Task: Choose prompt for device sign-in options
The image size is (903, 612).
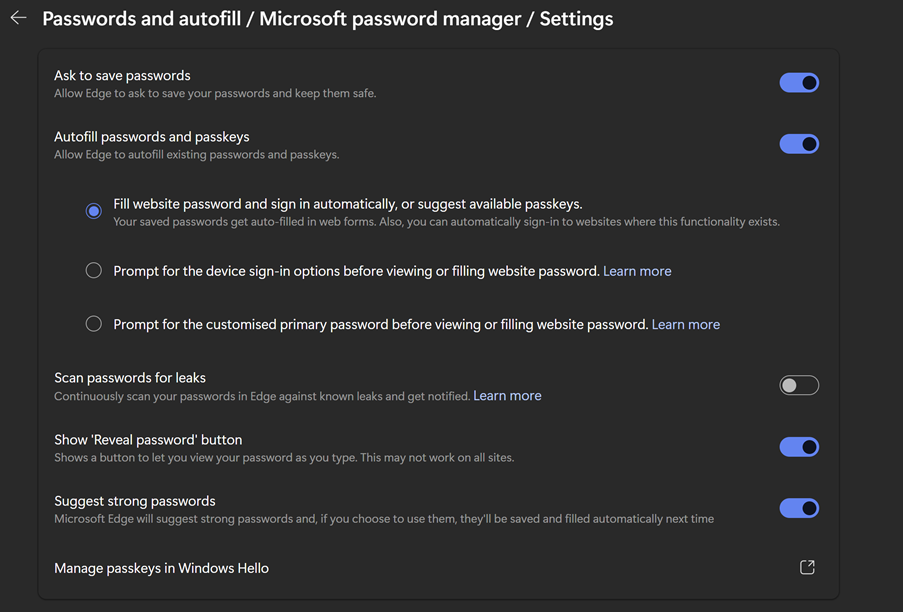Action: (x=93, y=270)
